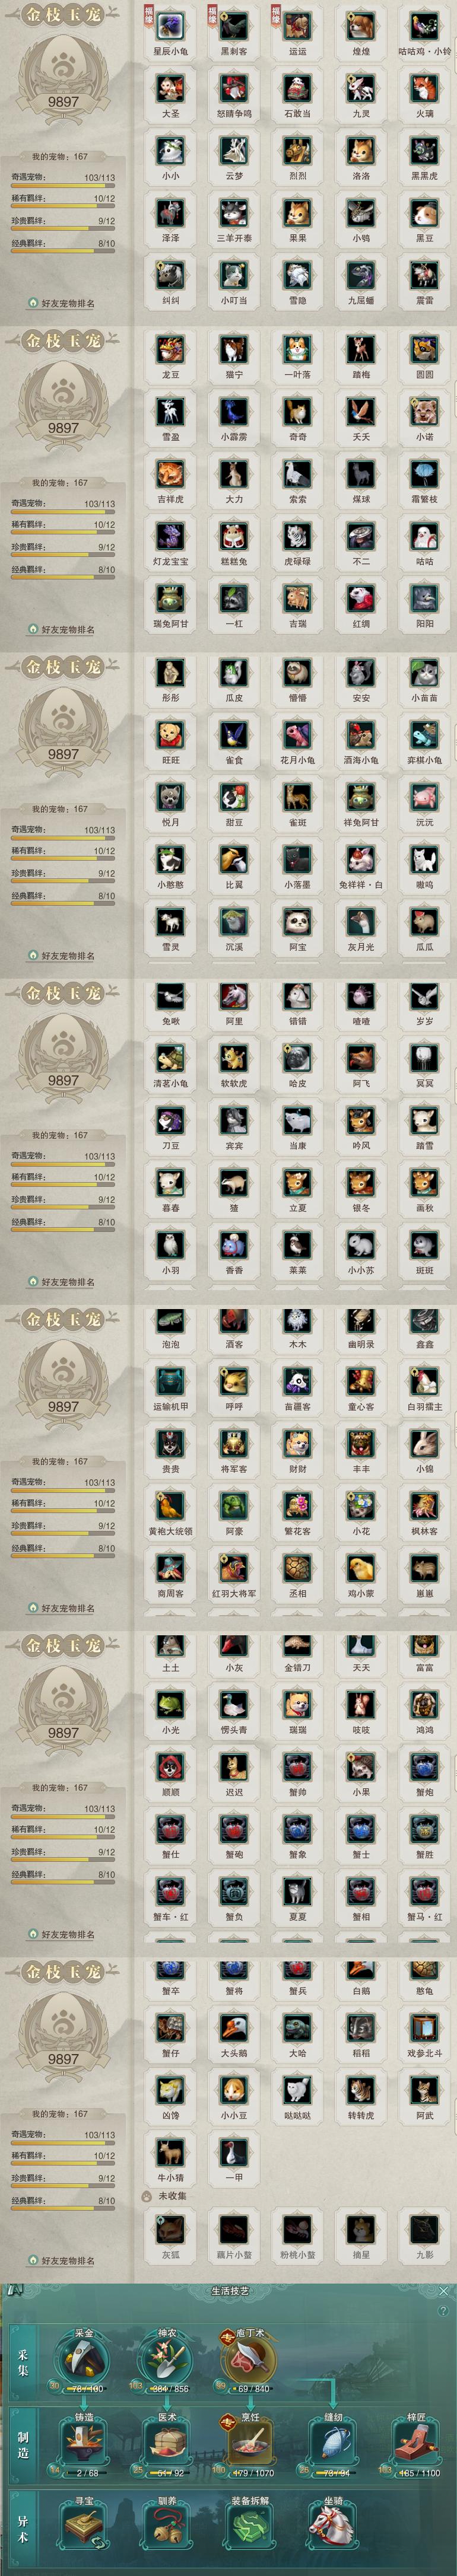This screenshot has height=2576, width=457.
Task: Click the help question mark in 生活技艺 panel
Action: pyautogui.click(x=443, y=2311)
